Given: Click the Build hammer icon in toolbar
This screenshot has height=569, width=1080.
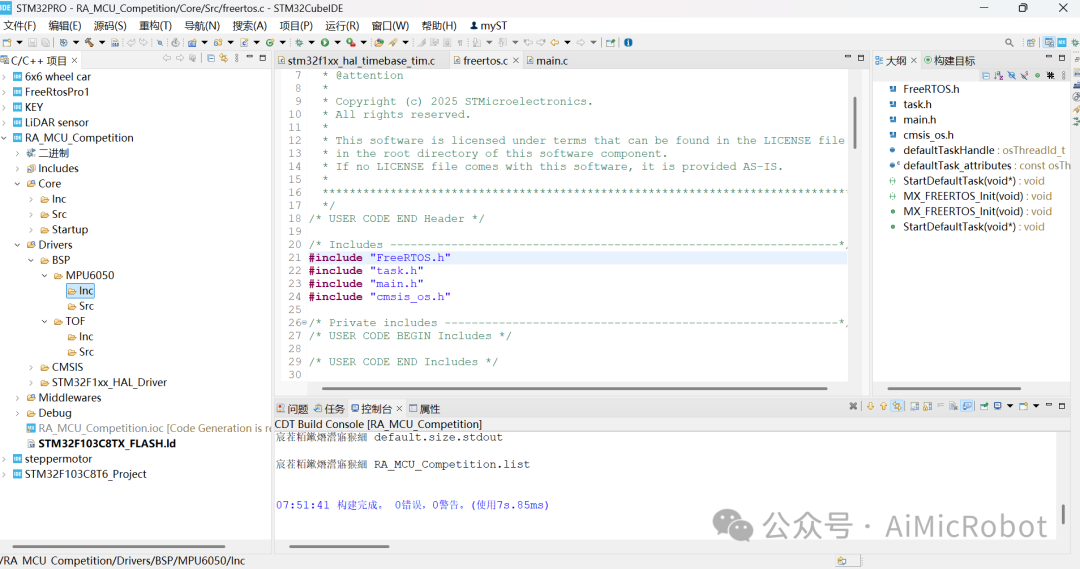Looking at the screenshot, I should click(x=89, y=42).
